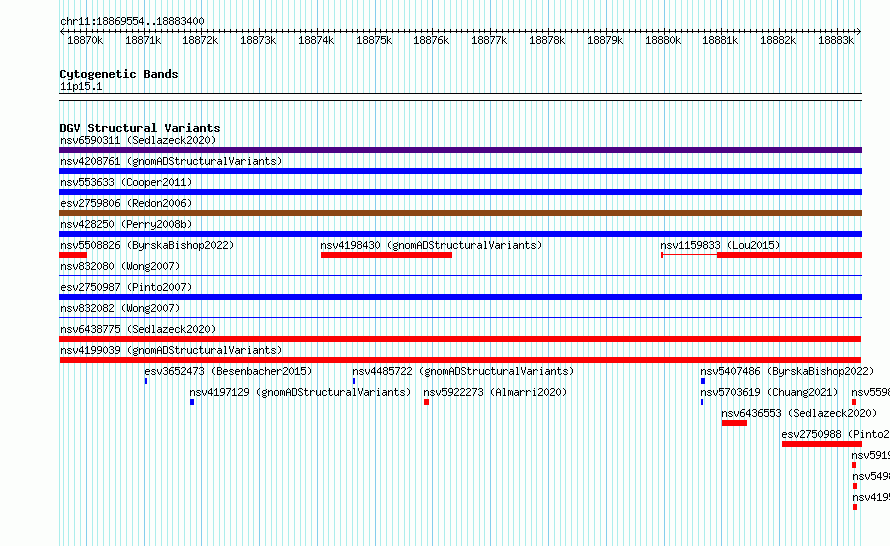This screenshot has width=890, height=546.
Task: Select the 11p15.1 band label
Action: [81, 86]
